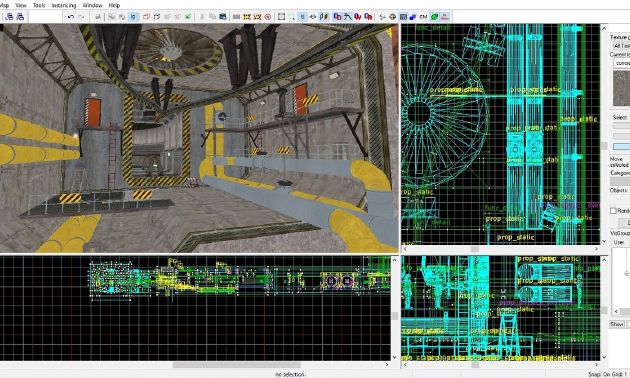Viewport: 630px width, 378px height.
Task: Click the red Hide Selected Objects icon
Action: (146, 17)
